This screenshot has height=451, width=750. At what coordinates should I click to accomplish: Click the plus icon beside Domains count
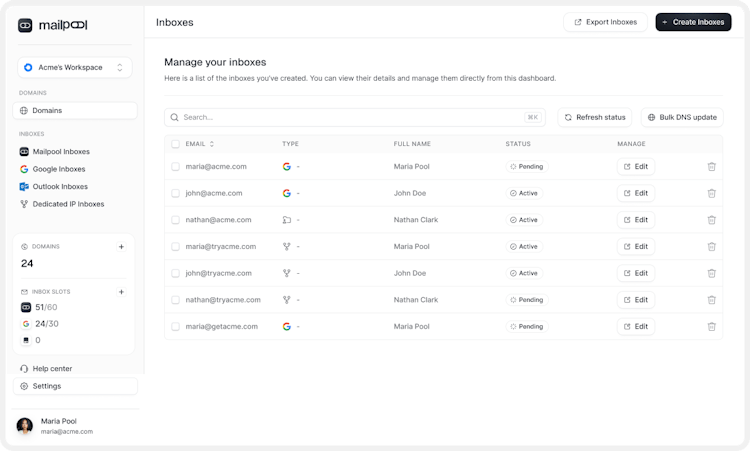point(121,246)
